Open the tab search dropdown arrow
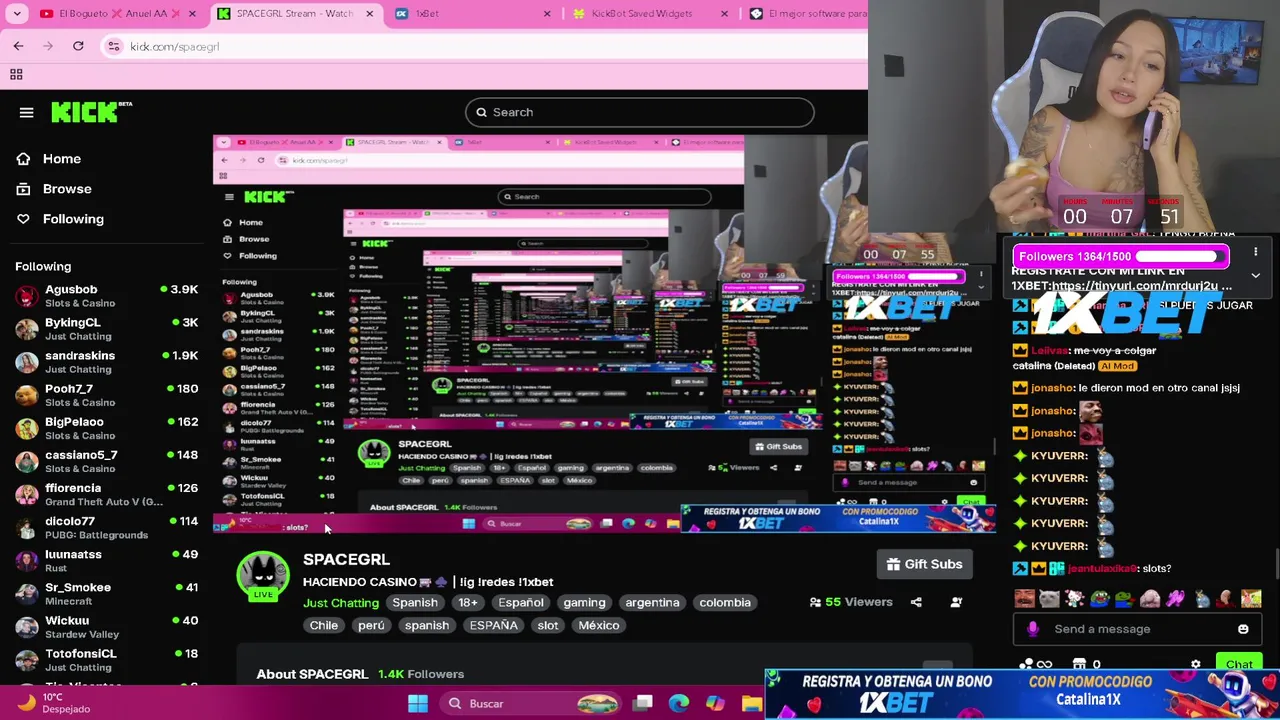 tap(16, 13)
